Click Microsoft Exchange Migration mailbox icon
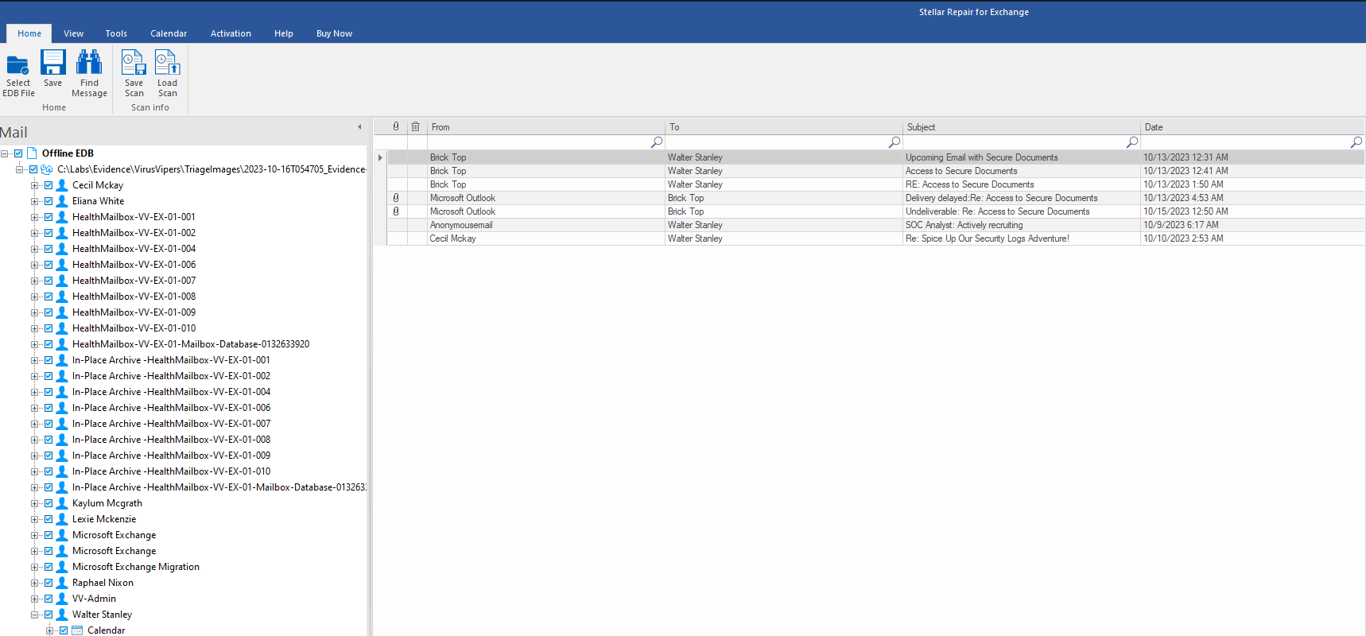Image resolution: width=1366 pixels, height=636 pixels. click(x=62, y=566)
